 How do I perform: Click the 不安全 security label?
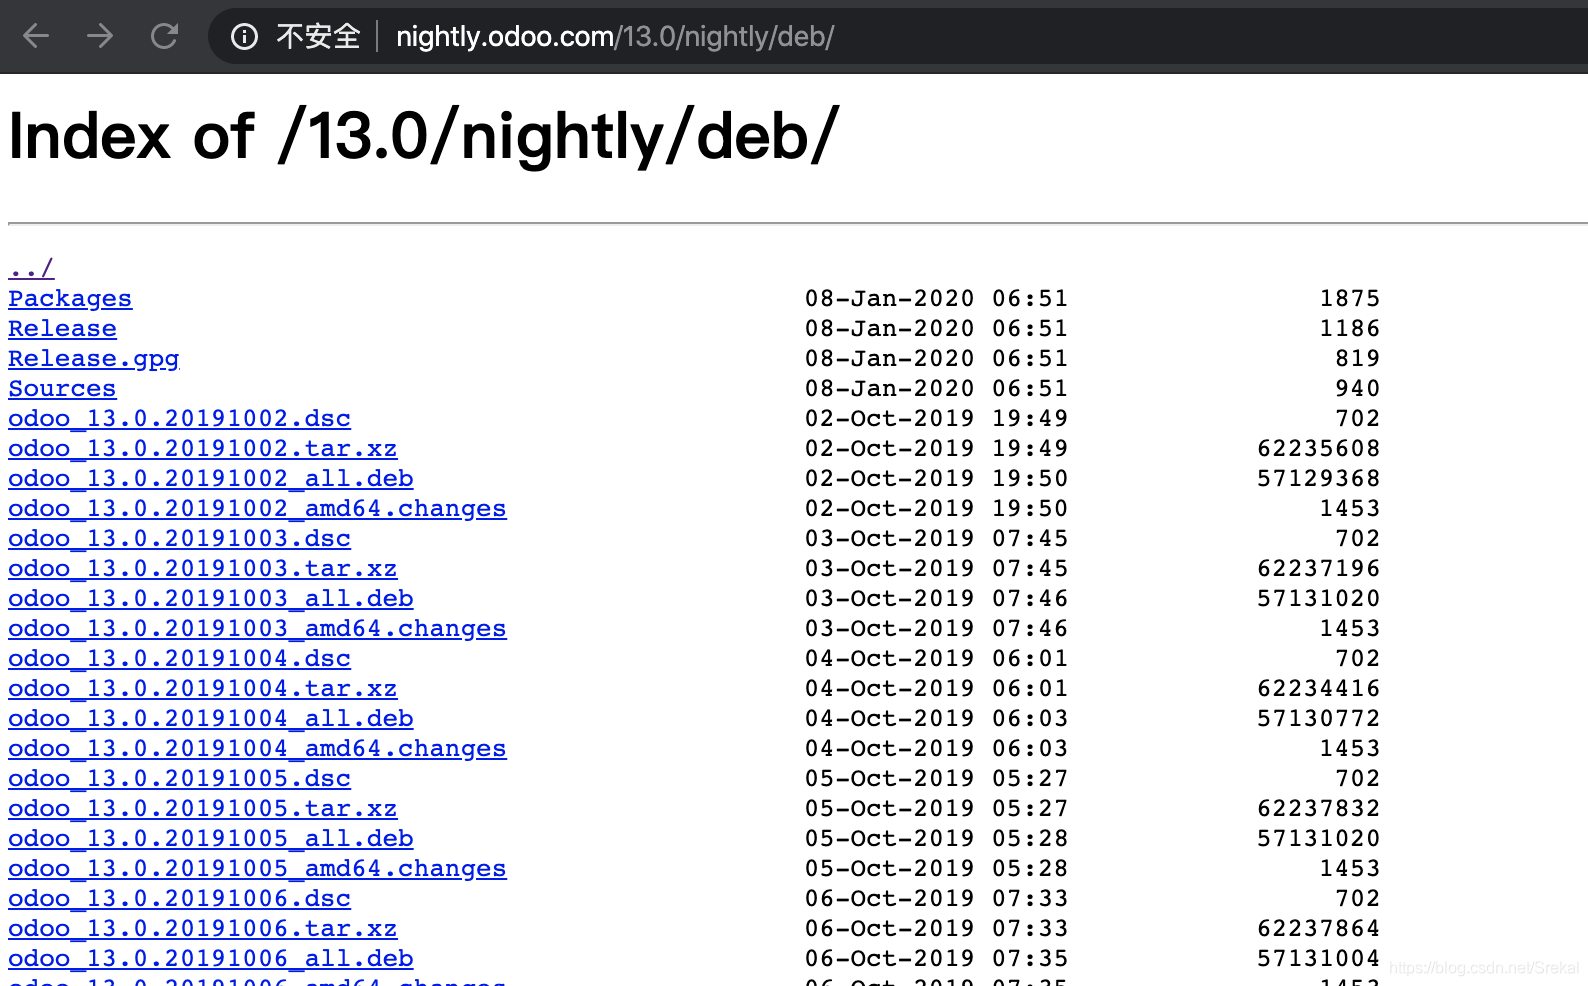tap(318, 37)
